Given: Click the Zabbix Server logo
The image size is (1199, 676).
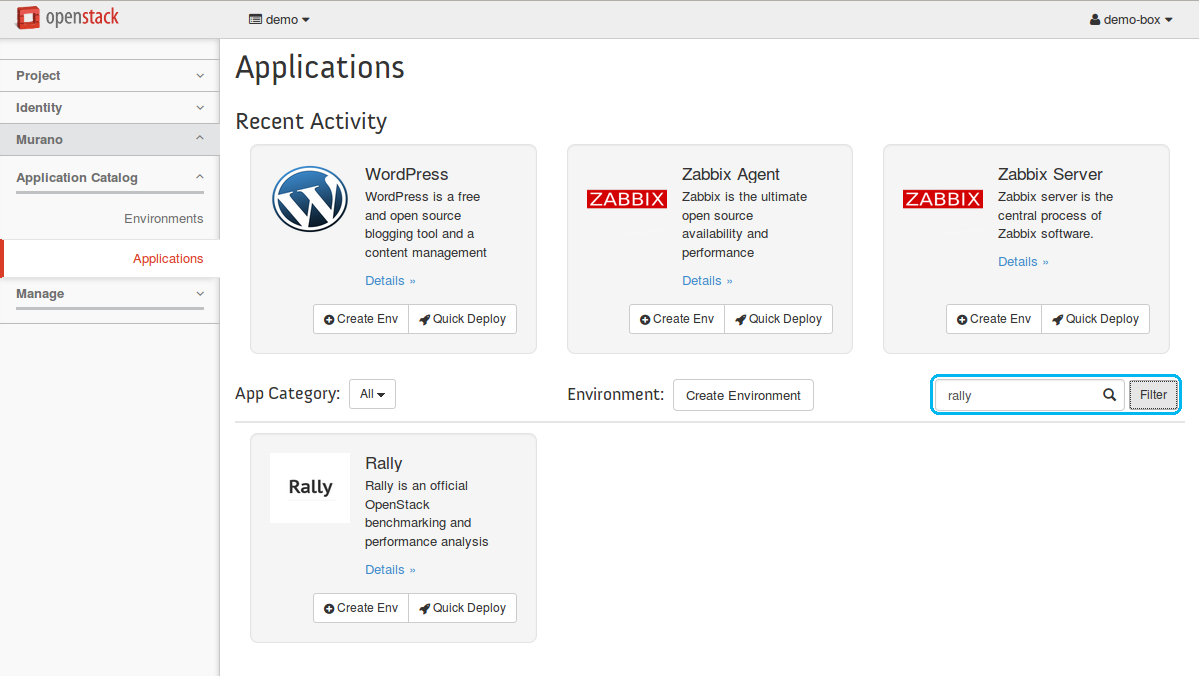Looking at the screenshot, I should [942, 199].
